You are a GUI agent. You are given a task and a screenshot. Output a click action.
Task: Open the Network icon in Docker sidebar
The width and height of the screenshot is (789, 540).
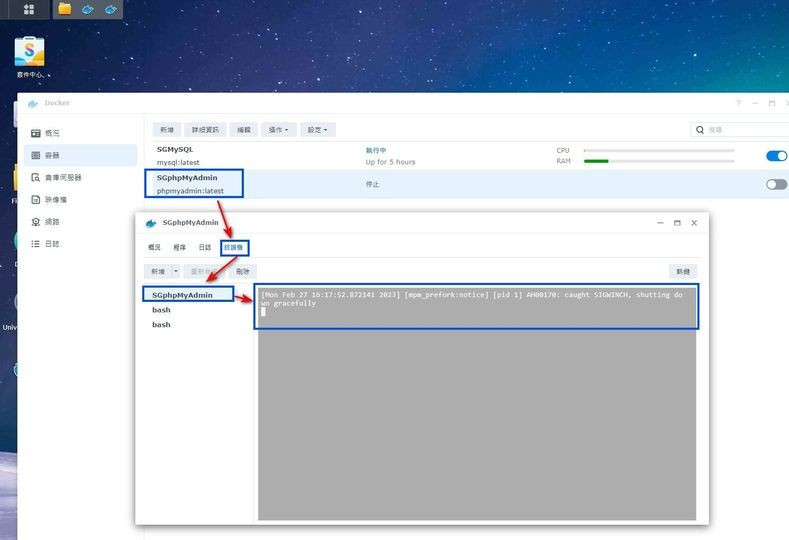[36, 221]
